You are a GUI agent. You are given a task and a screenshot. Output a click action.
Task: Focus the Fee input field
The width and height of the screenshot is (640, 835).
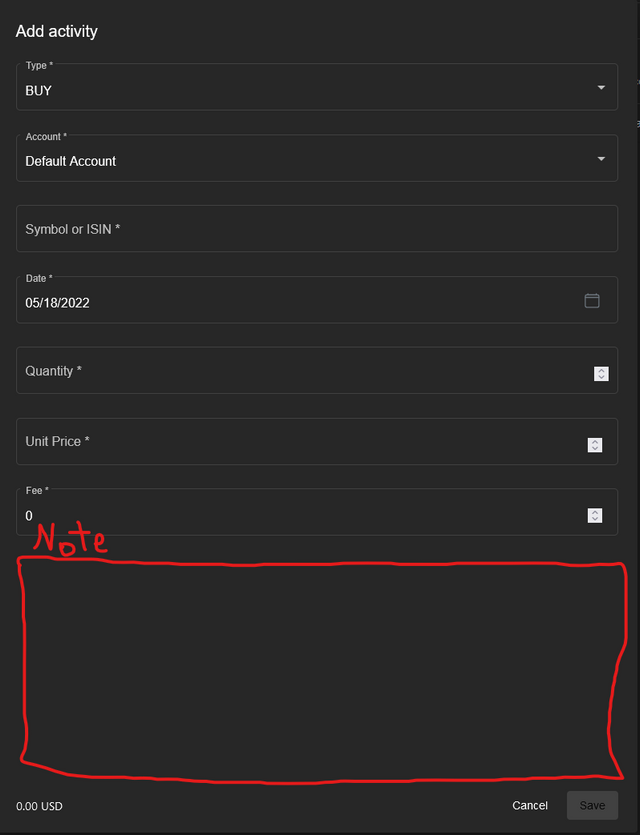pyautogui.click(x=317, y=512)
